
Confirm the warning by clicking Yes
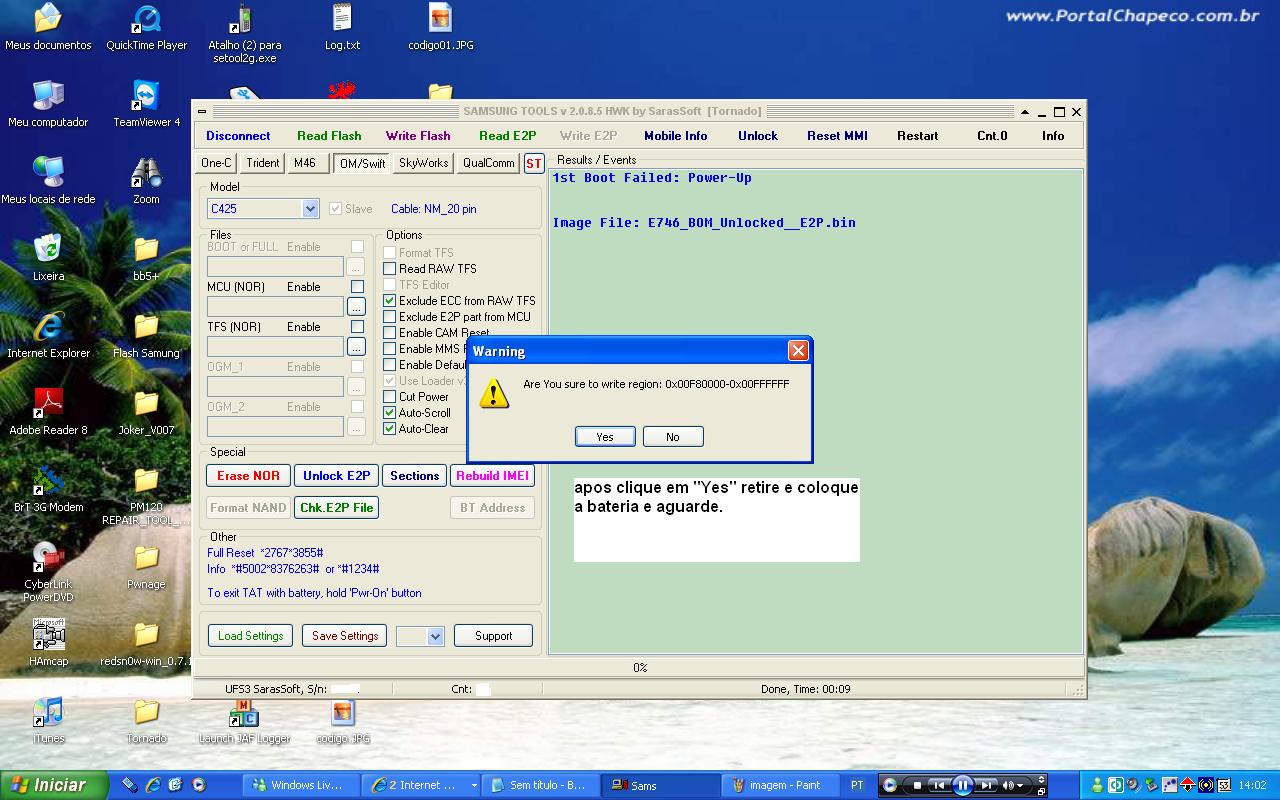(x=605, y=437)
